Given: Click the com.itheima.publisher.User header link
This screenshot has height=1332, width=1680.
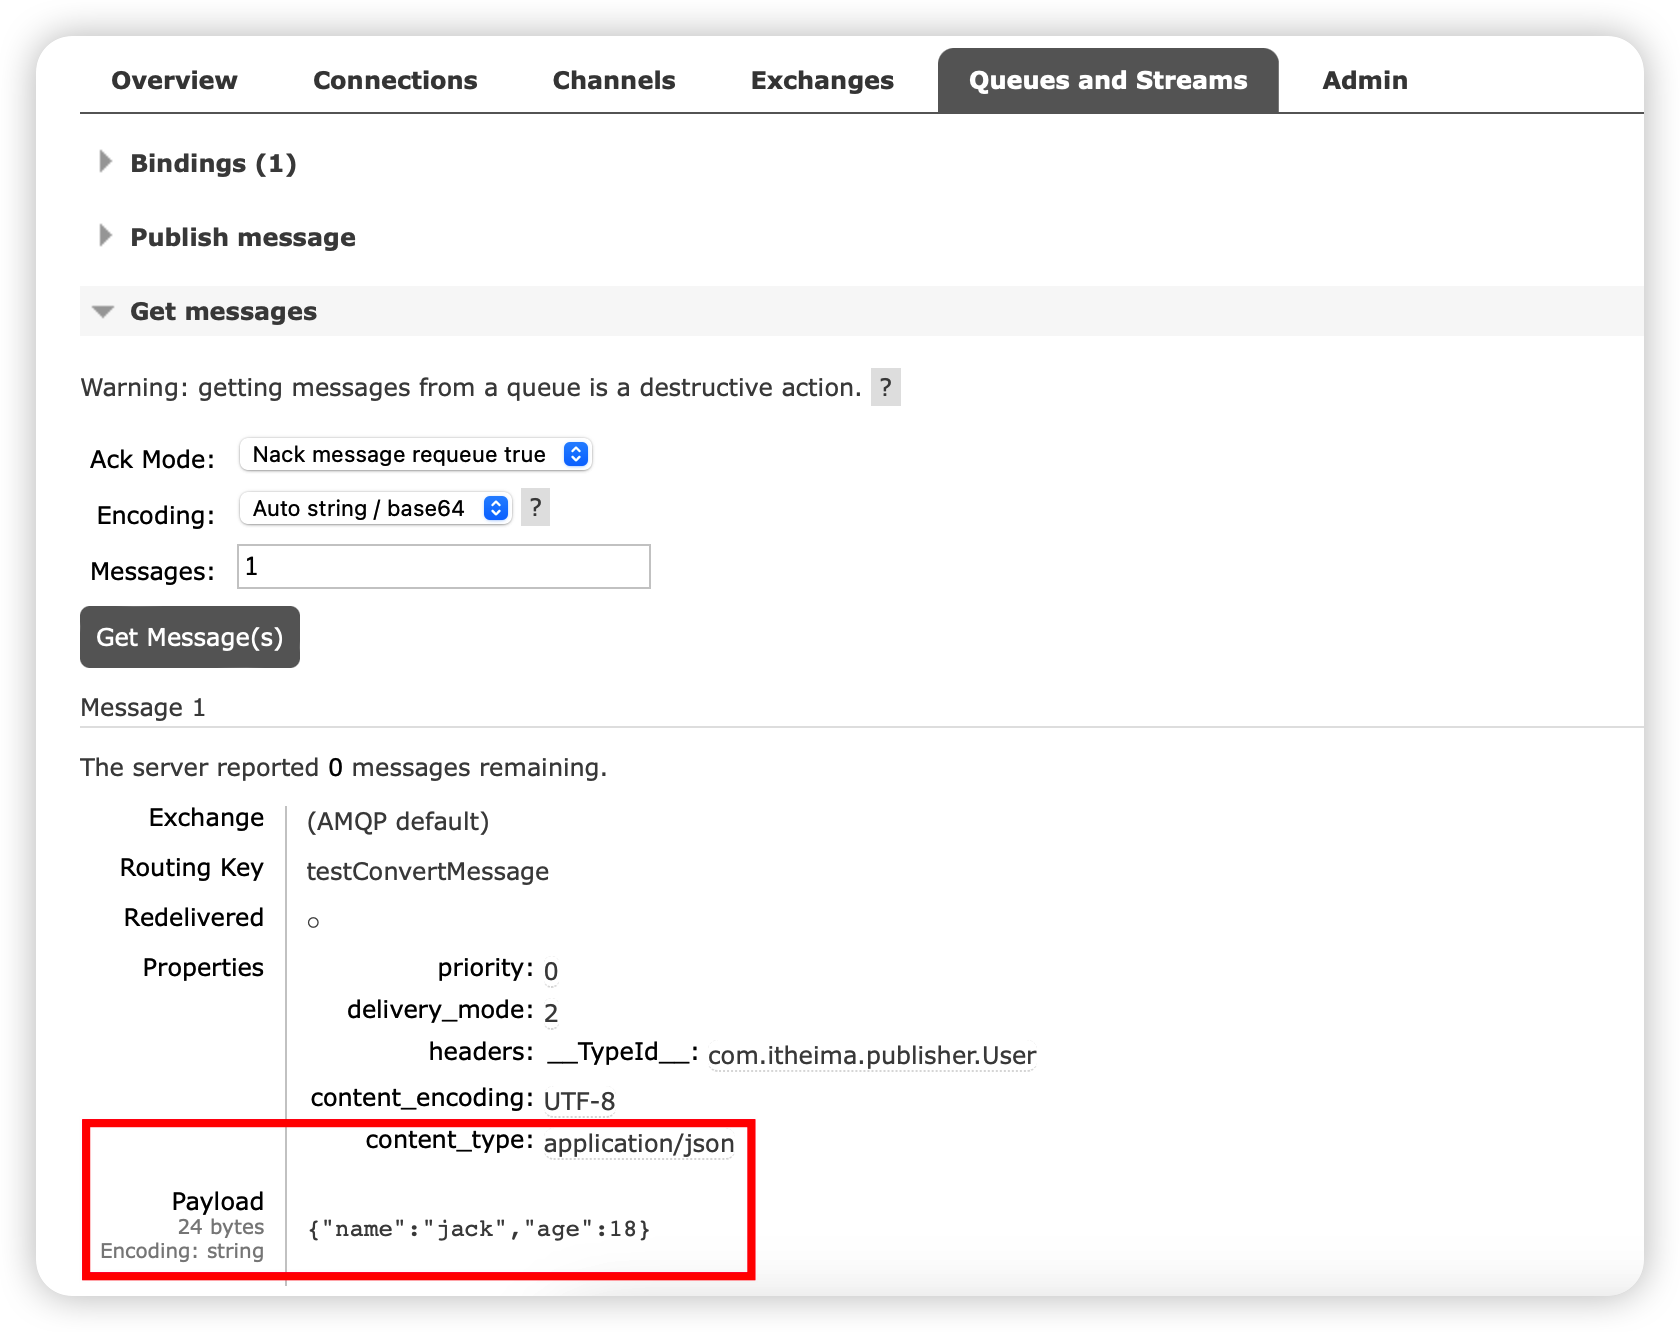Looking at the screenshot, I should tap(870, 1055).
